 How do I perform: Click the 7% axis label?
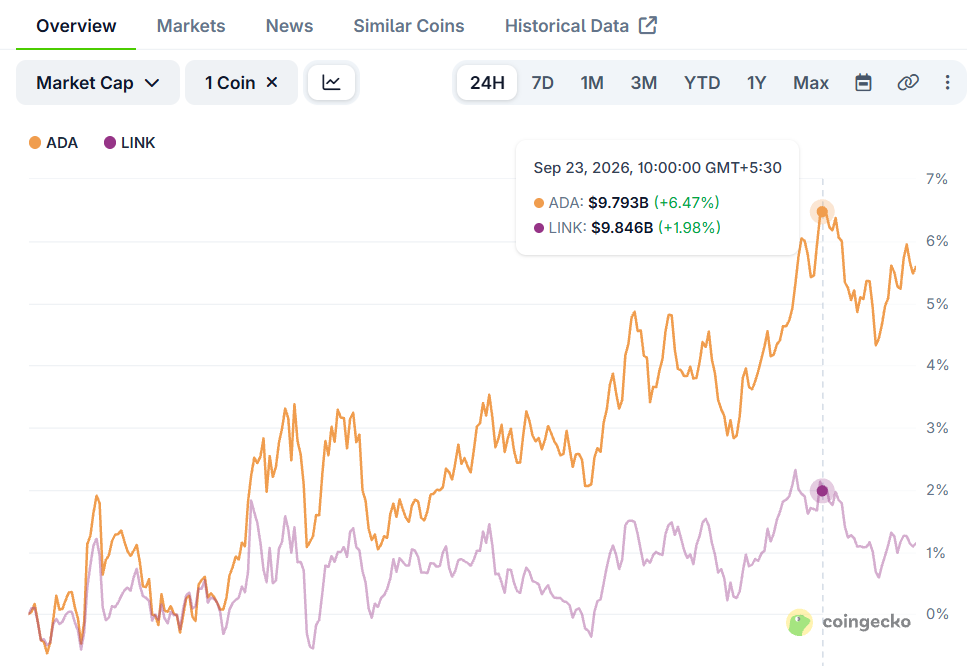coord(936,179)
